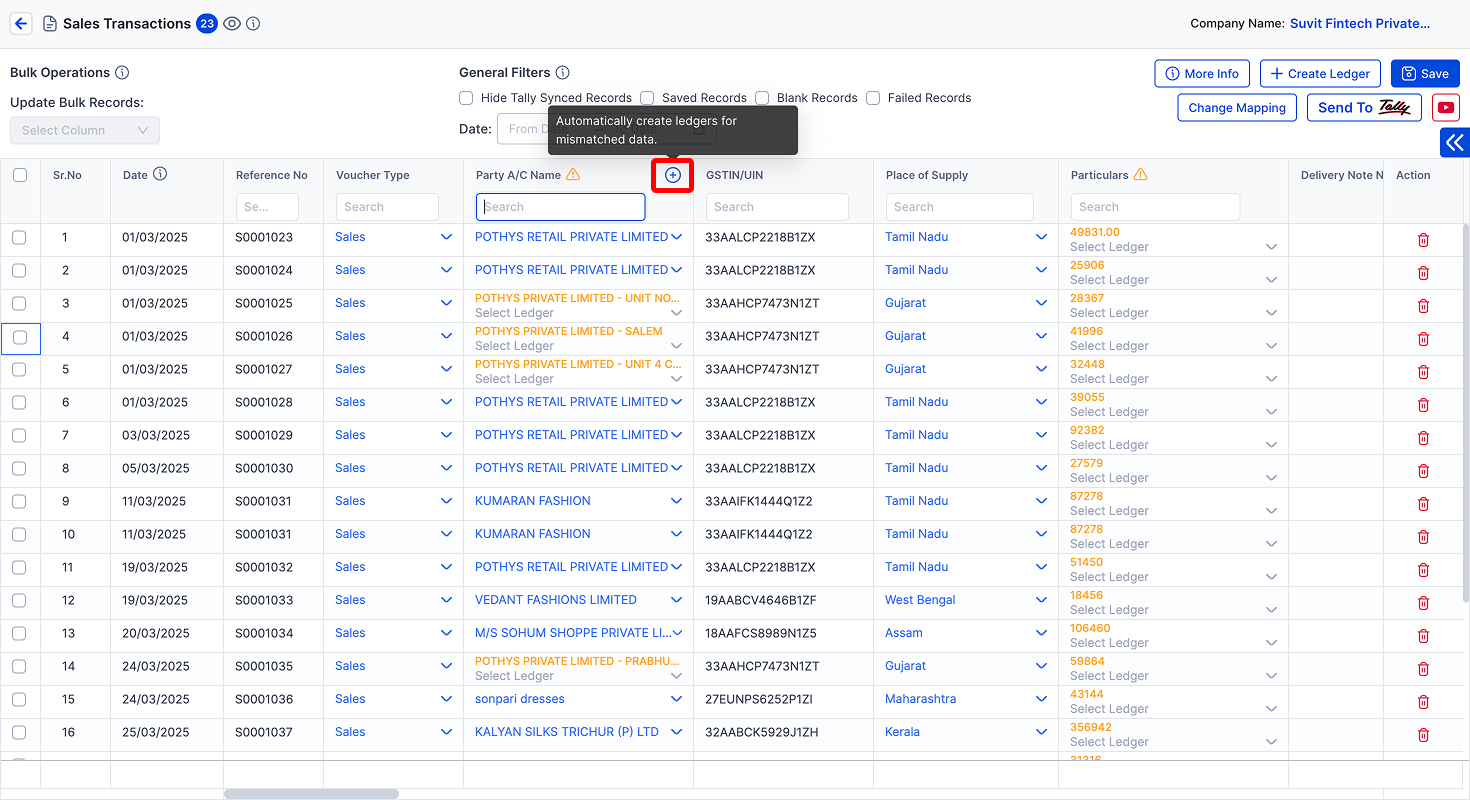The width and height of the screenshot is (1470, 800).
Task: Click auto-create ledgers plus icon in Party A/C Name
Action: pyautogui.click(x=673, y=175)
